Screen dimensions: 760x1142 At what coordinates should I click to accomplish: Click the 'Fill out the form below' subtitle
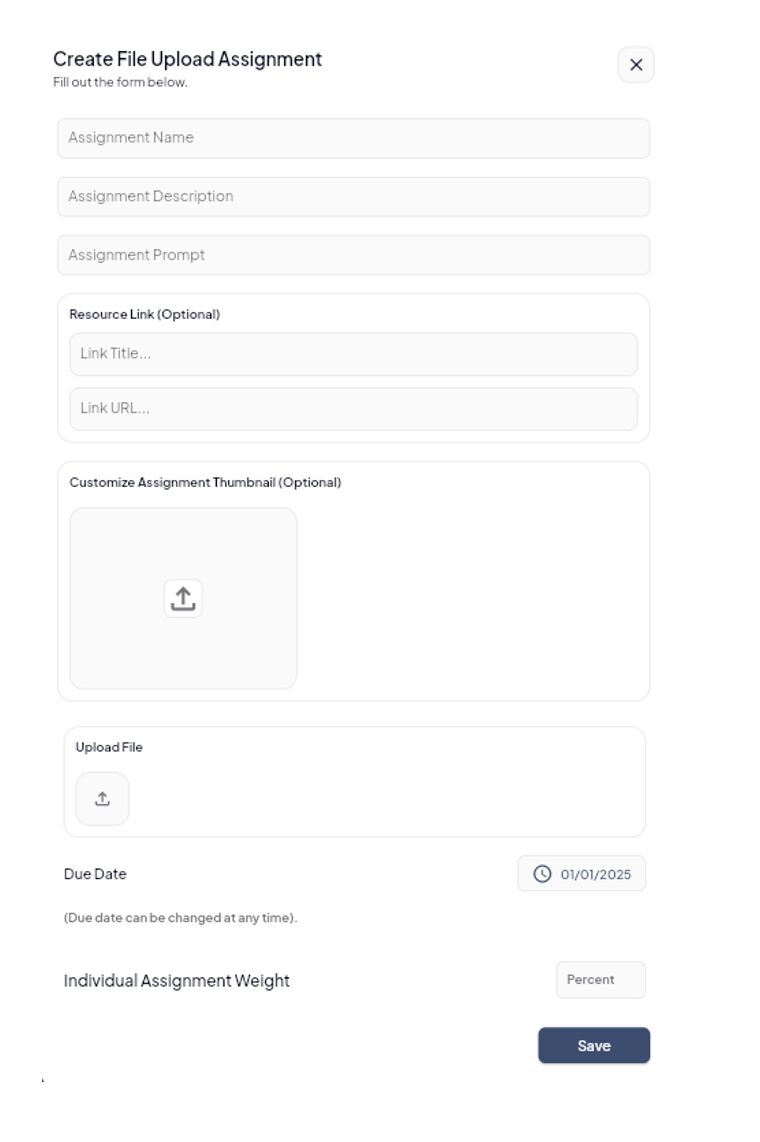point(120,82)
